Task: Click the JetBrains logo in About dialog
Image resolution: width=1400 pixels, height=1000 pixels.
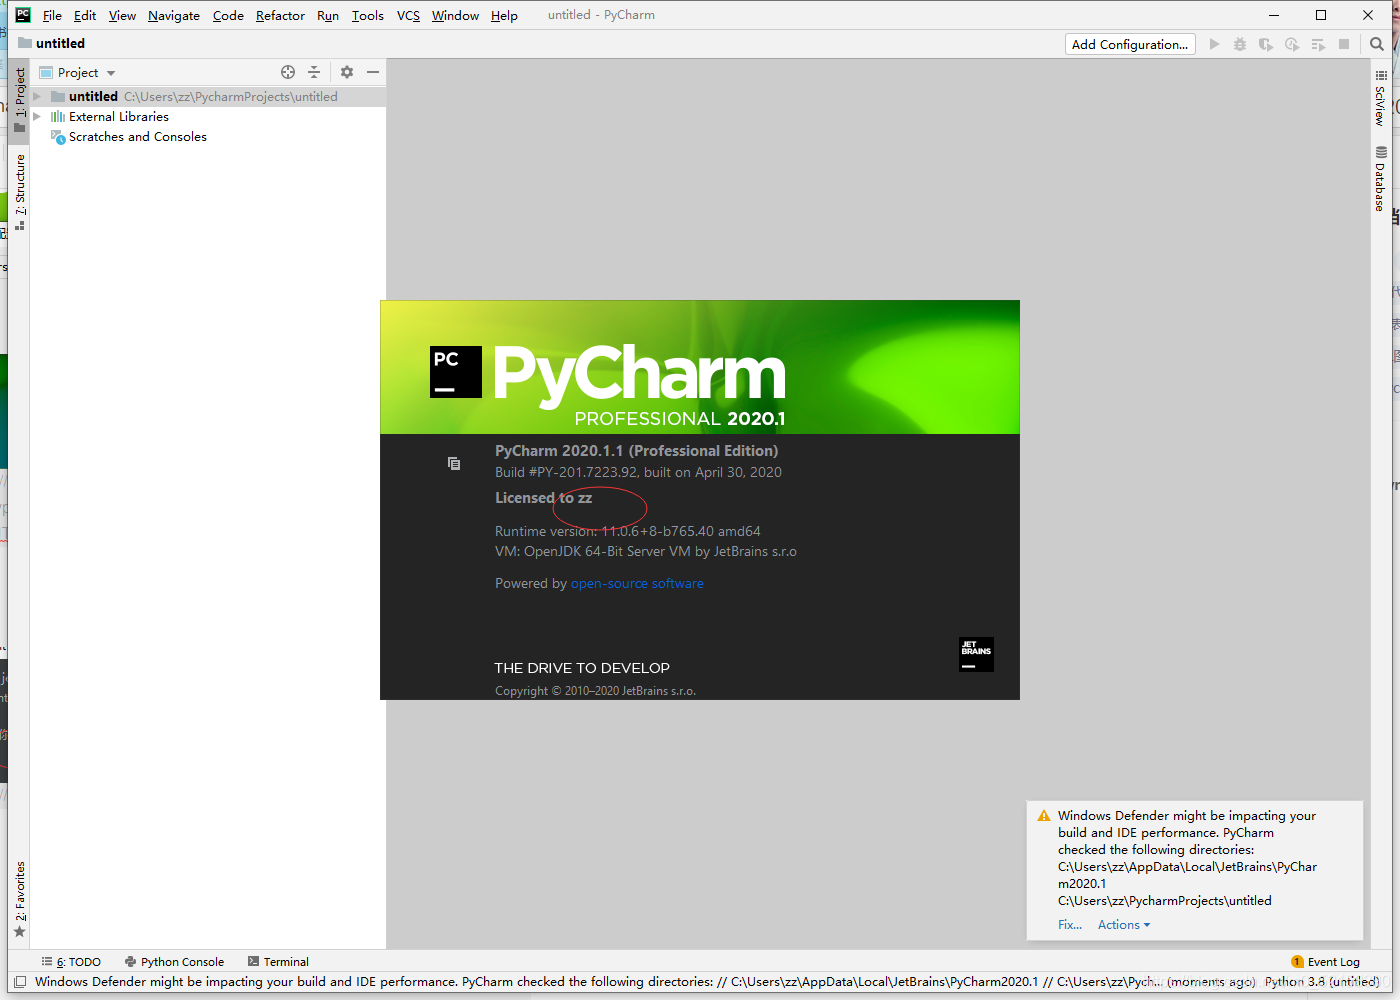Action: point(976,654)
